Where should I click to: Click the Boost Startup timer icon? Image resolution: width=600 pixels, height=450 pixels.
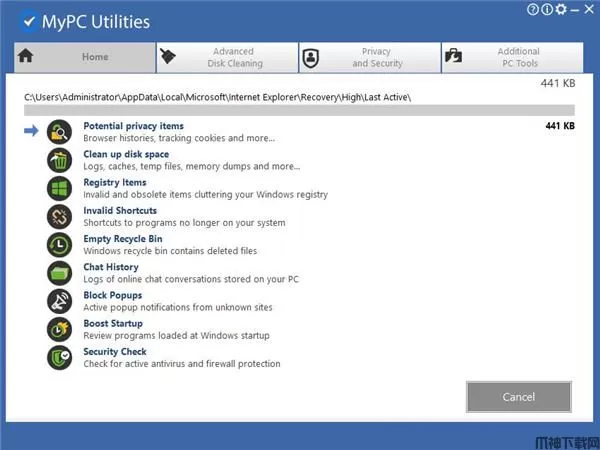coord(59,330)
